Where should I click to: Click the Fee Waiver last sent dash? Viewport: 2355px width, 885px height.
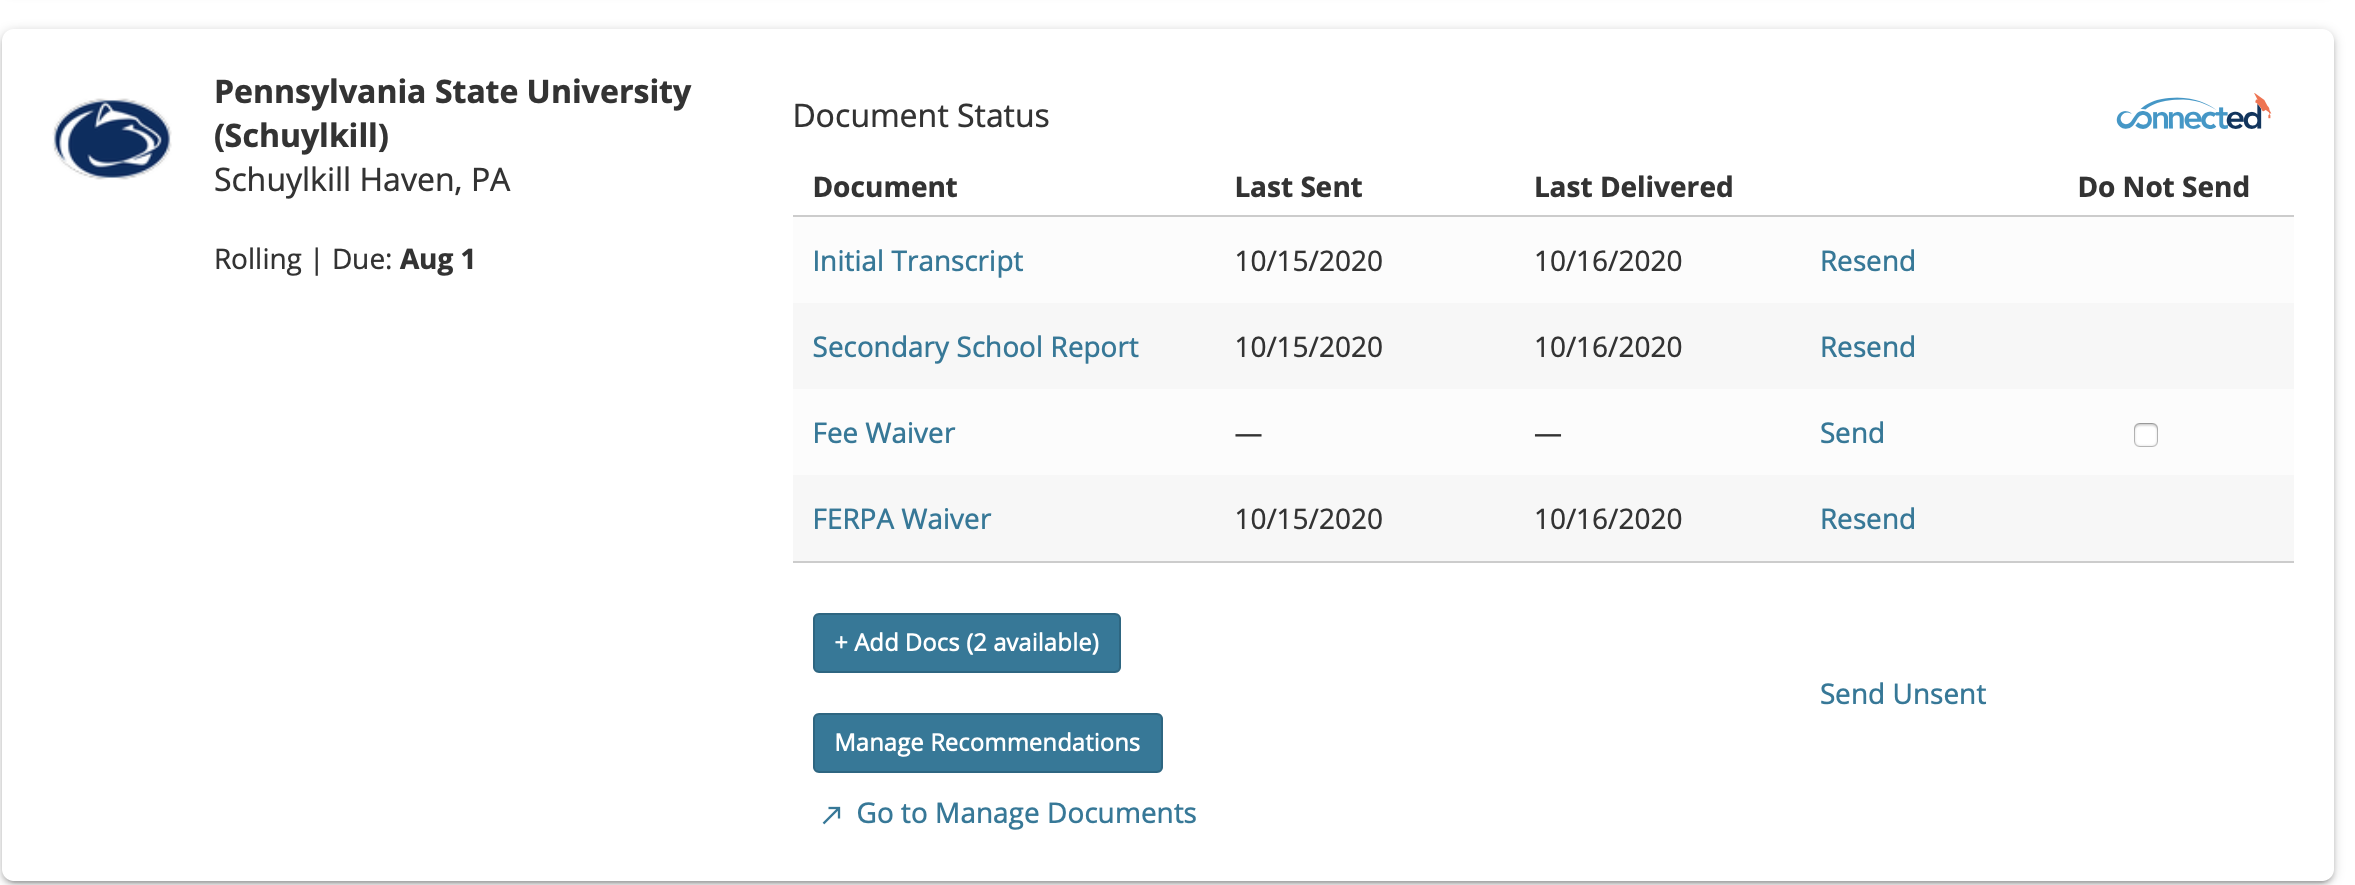click(1248, 435)
